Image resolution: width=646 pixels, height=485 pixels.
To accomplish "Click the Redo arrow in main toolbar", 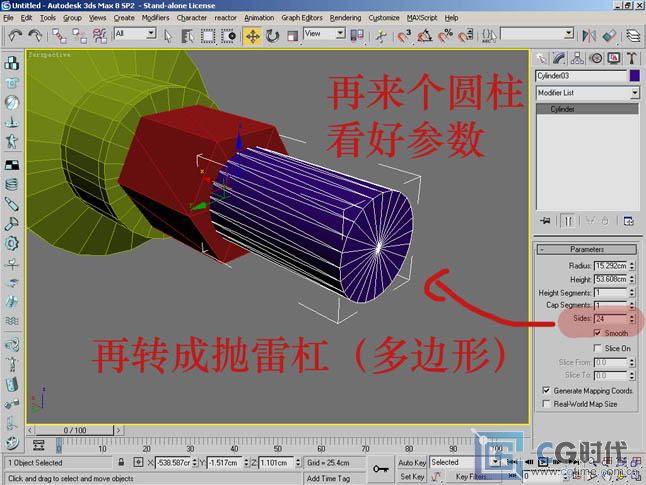I will pos(35,36).
